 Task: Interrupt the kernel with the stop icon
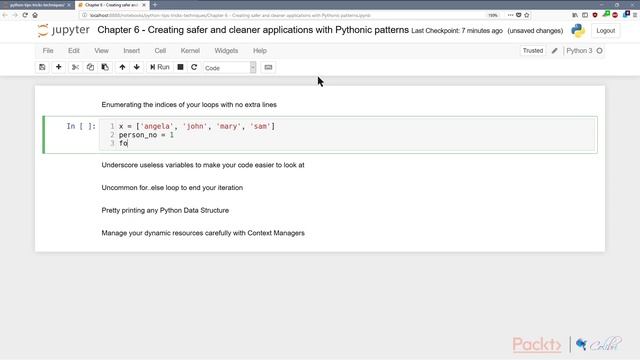180,67
